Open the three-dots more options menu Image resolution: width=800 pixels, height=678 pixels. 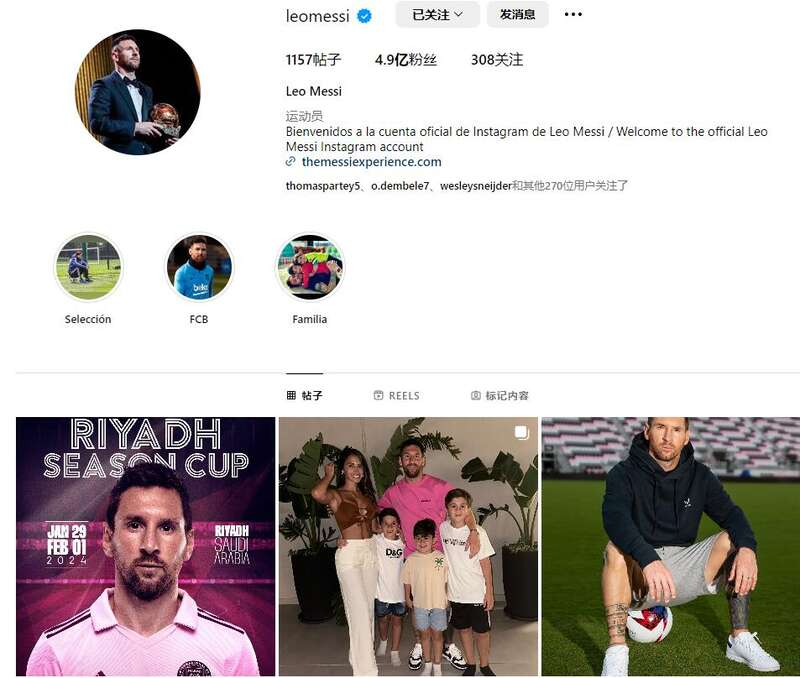point(573,14)
